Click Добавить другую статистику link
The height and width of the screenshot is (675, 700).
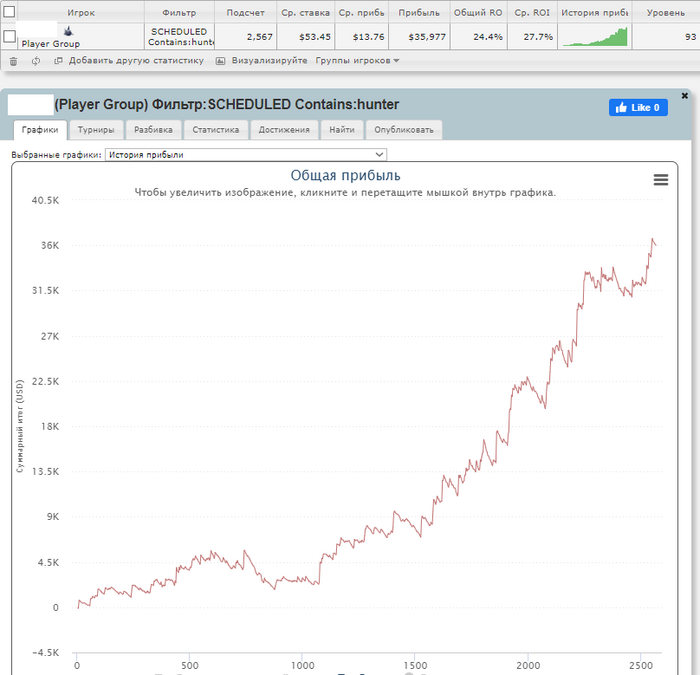point(136,61)
